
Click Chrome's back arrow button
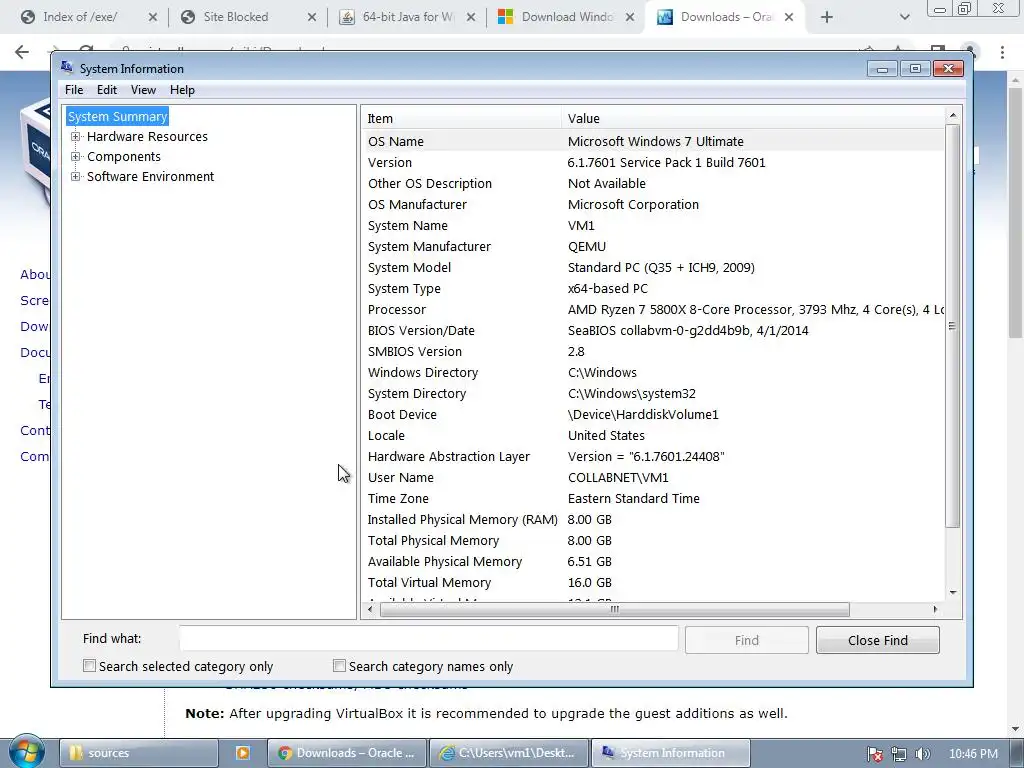point(22,52)
